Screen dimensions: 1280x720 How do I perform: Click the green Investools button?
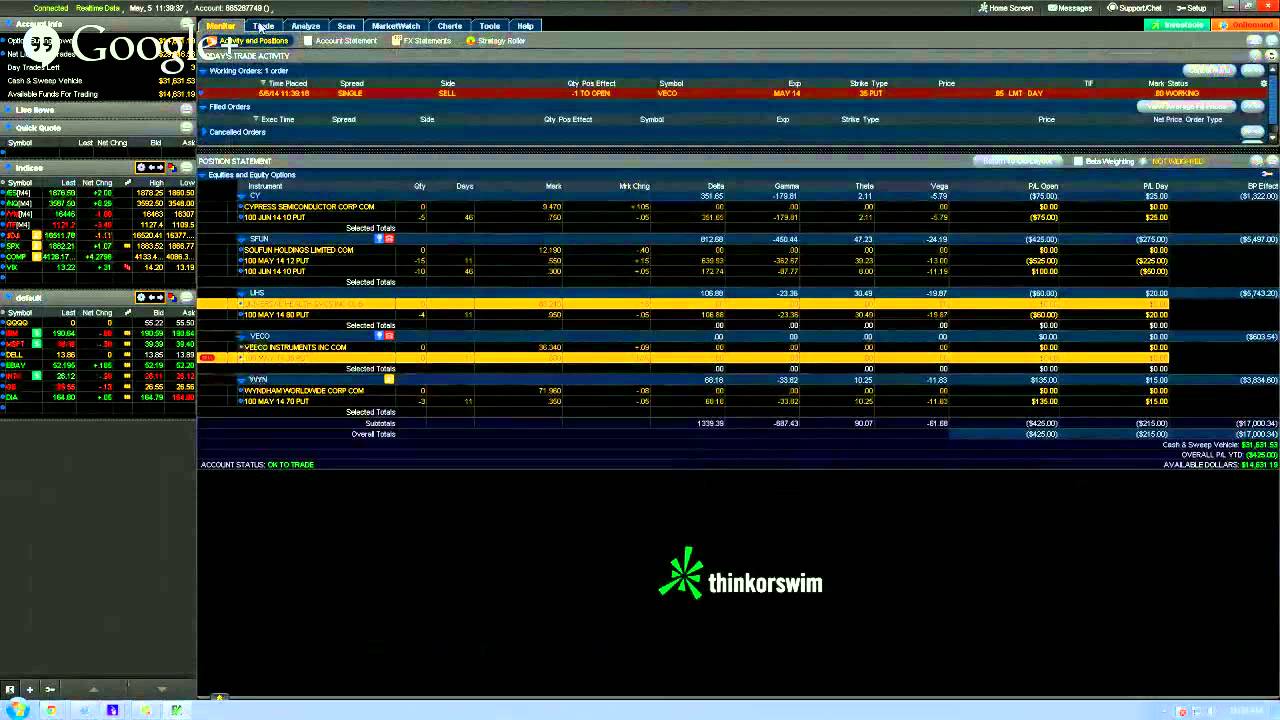point(1177,25)
